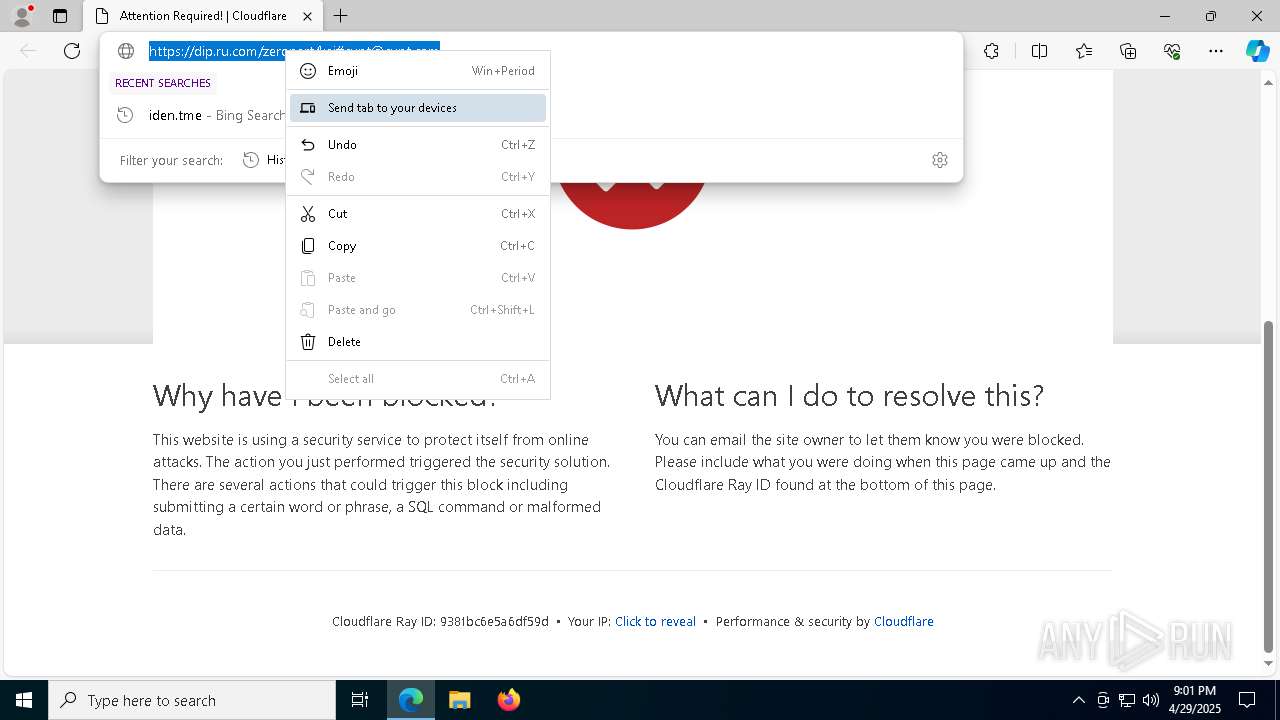The image size is (1280, 720).
Task: Refresh the page
Action: [72, 51]
